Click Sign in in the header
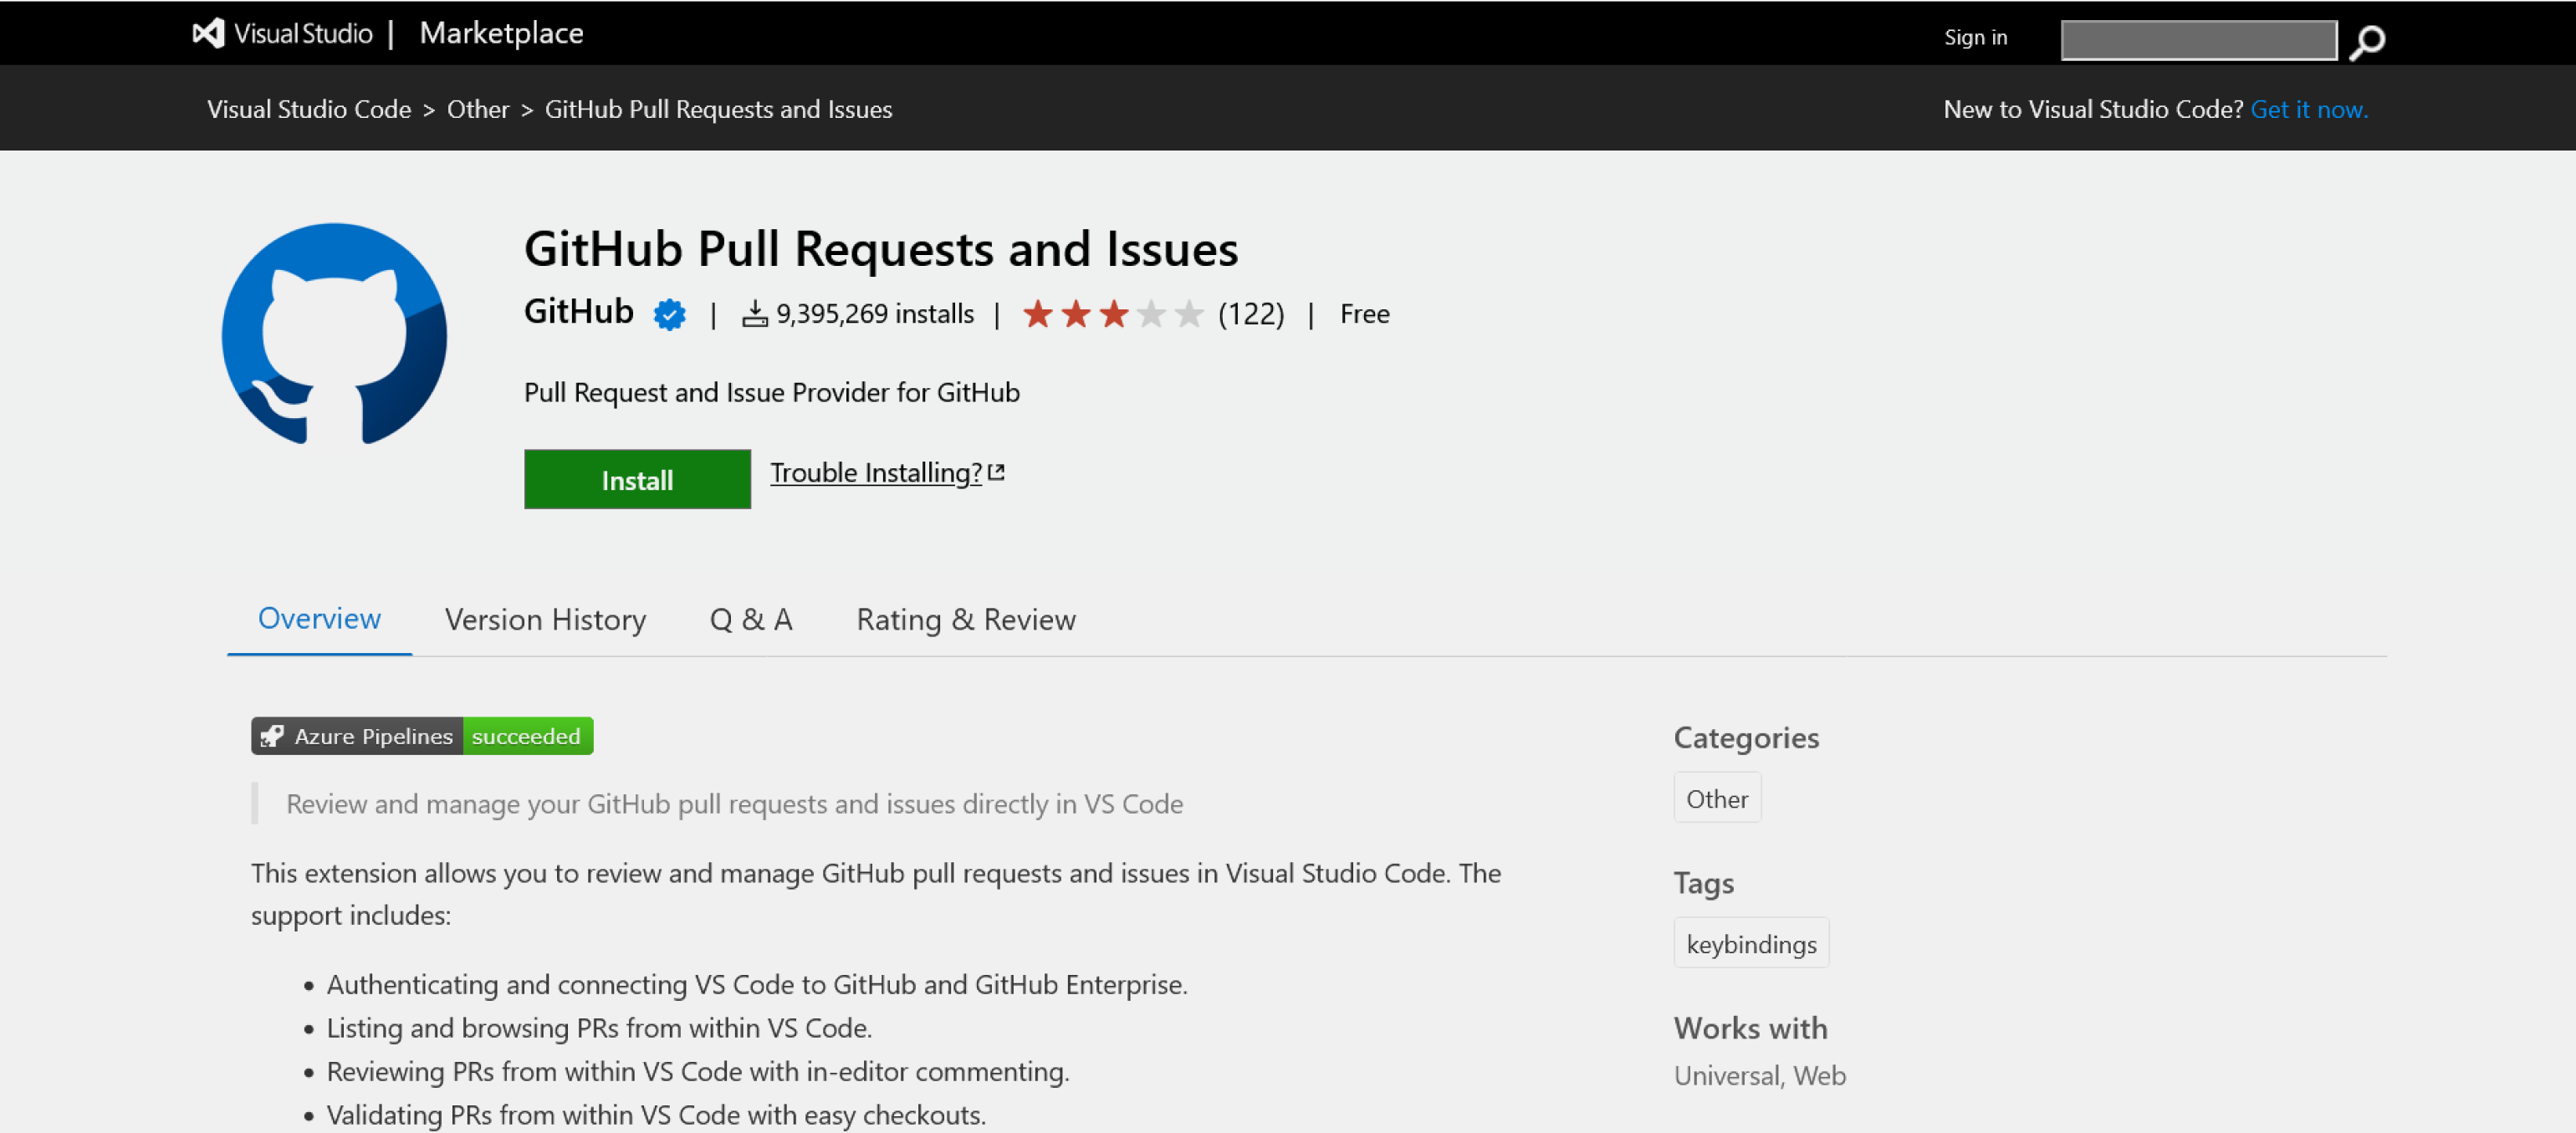This screenshot has height=1133, width=2576. click(1975, 37)
